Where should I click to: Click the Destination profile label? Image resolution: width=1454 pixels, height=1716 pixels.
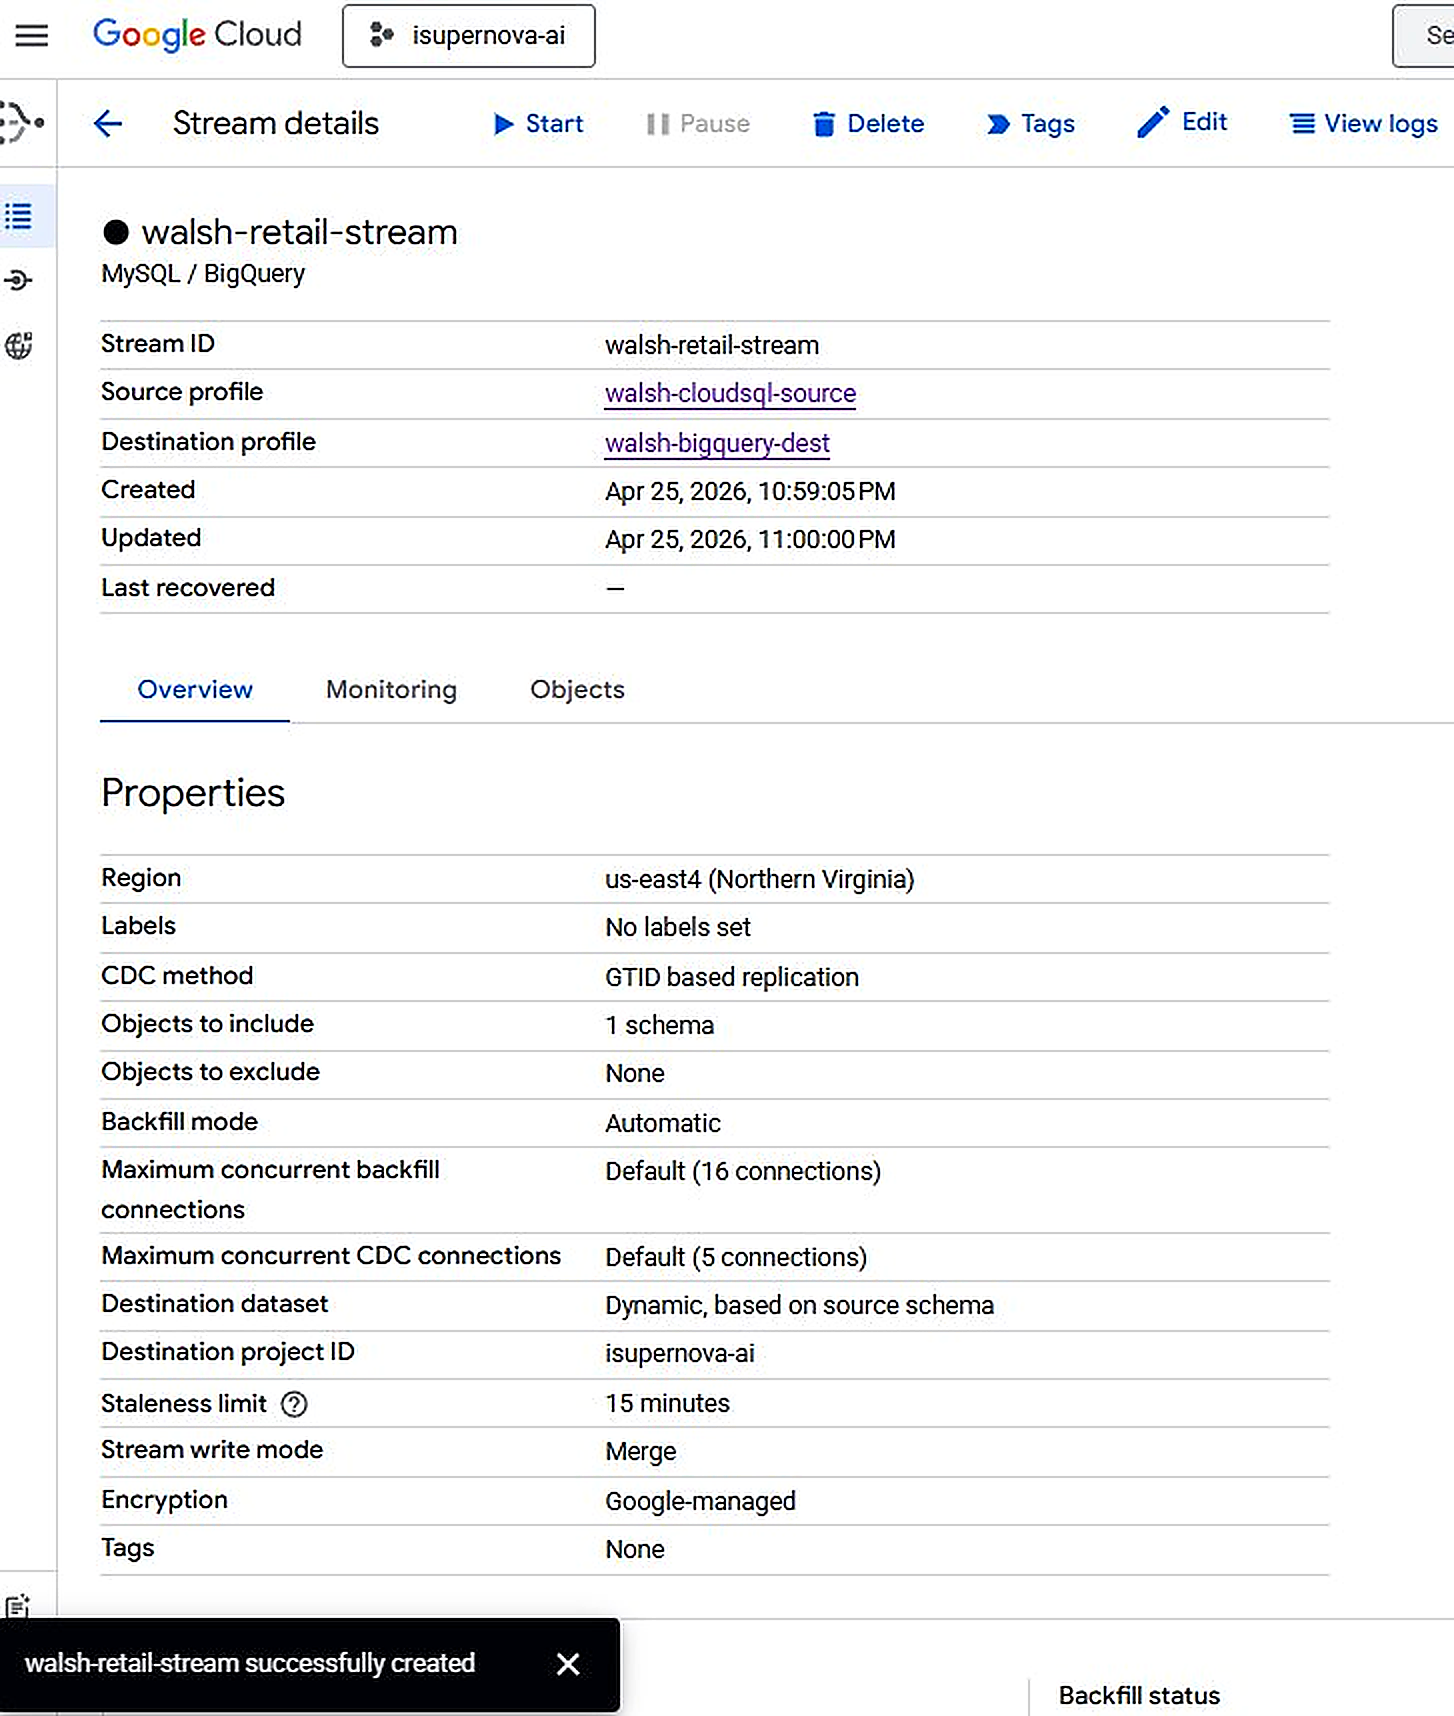(208, 442)
